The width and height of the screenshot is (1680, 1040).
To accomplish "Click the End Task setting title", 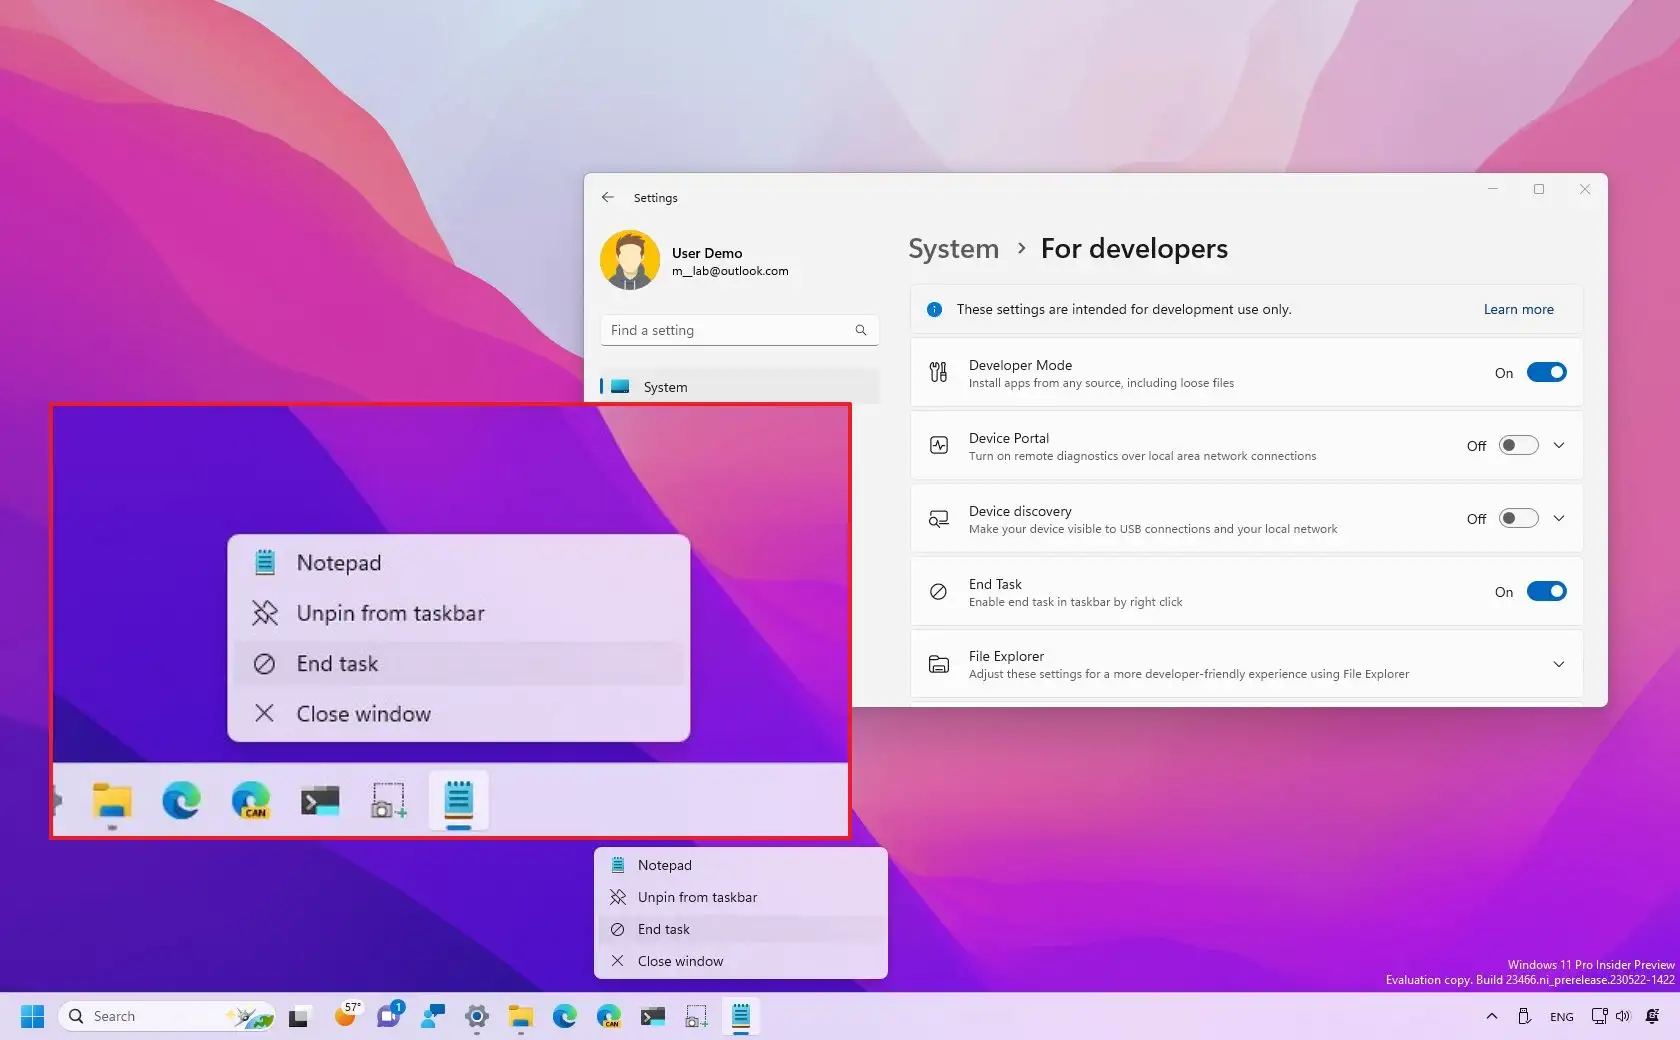I will coord(995,584).
